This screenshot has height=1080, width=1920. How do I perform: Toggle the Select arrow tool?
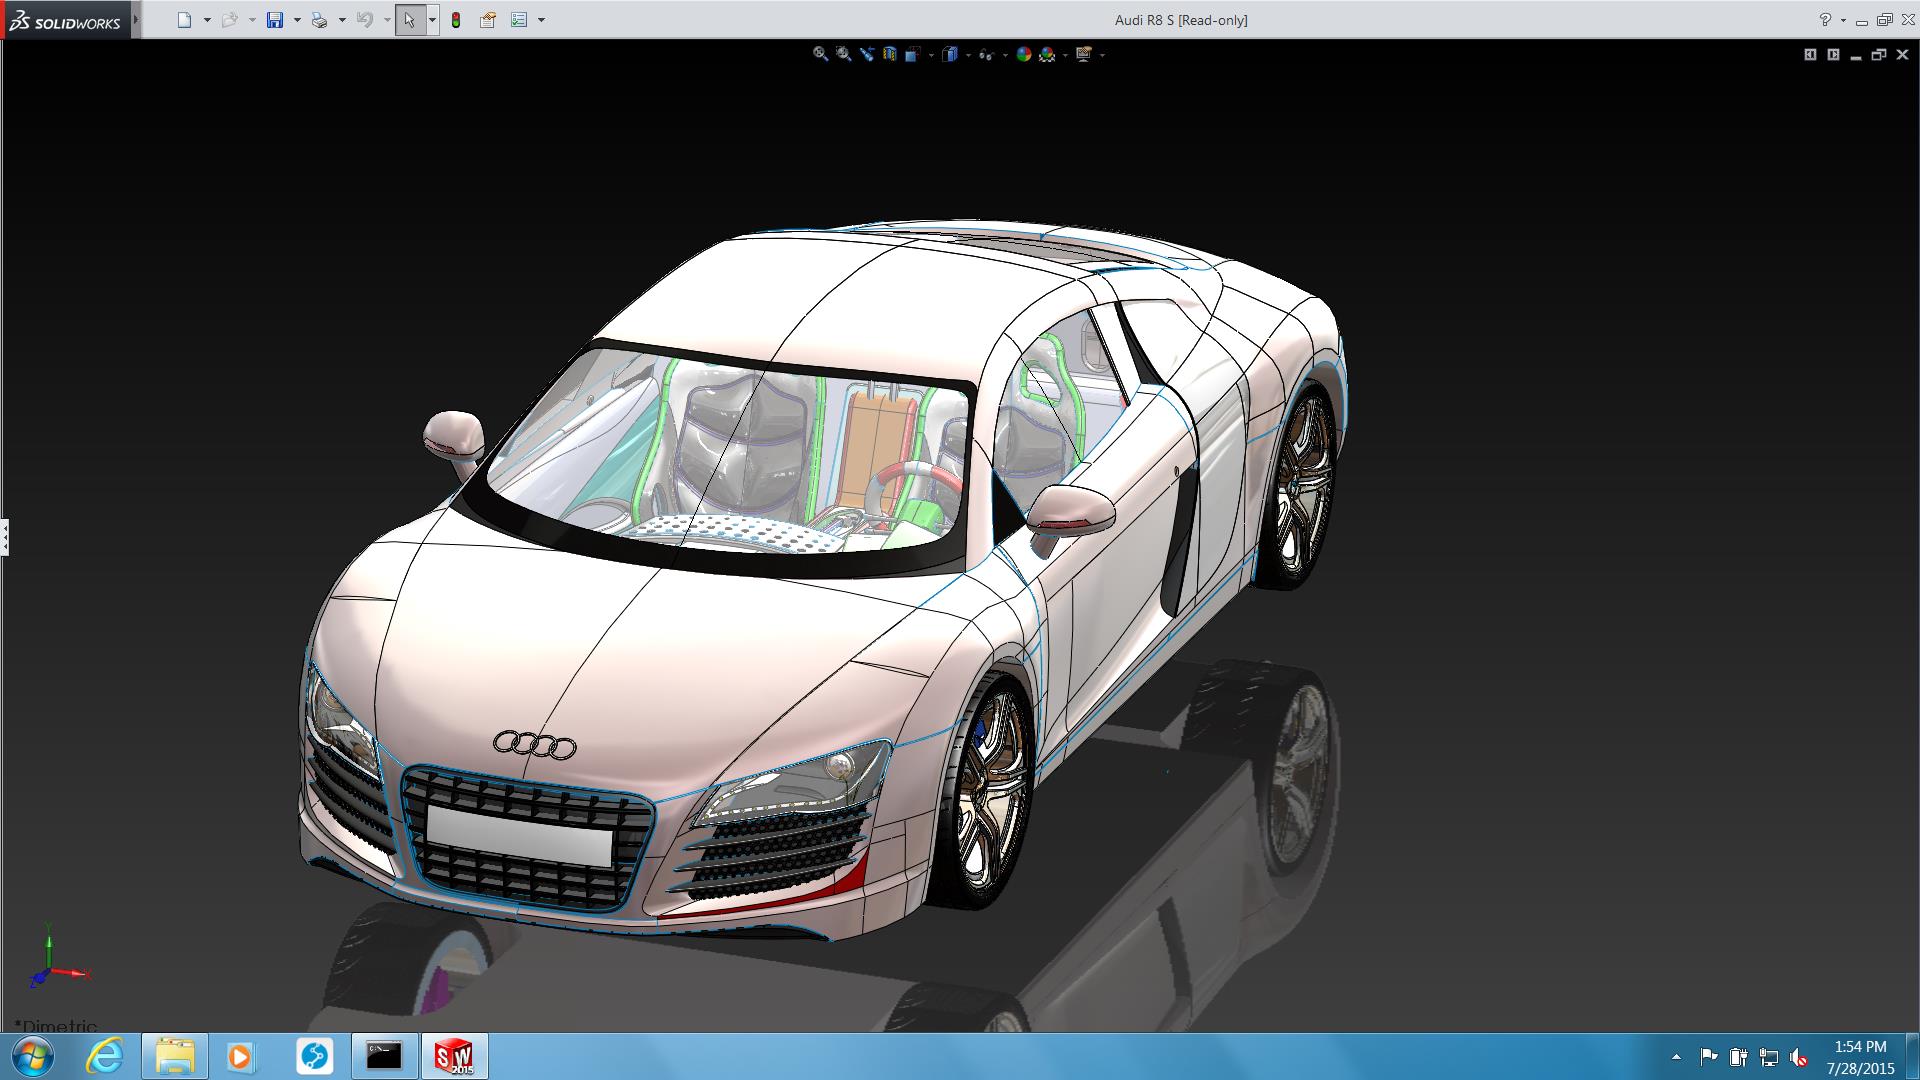(x=409, y=20)
